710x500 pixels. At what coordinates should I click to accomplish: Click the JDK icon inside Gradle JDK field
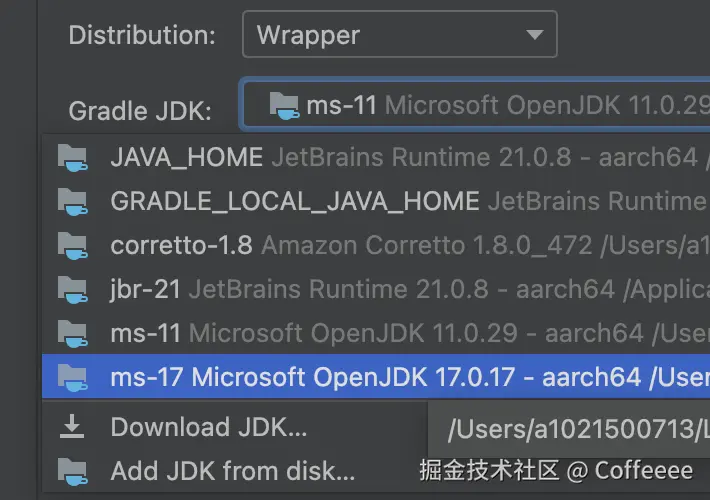pos(284,105)
